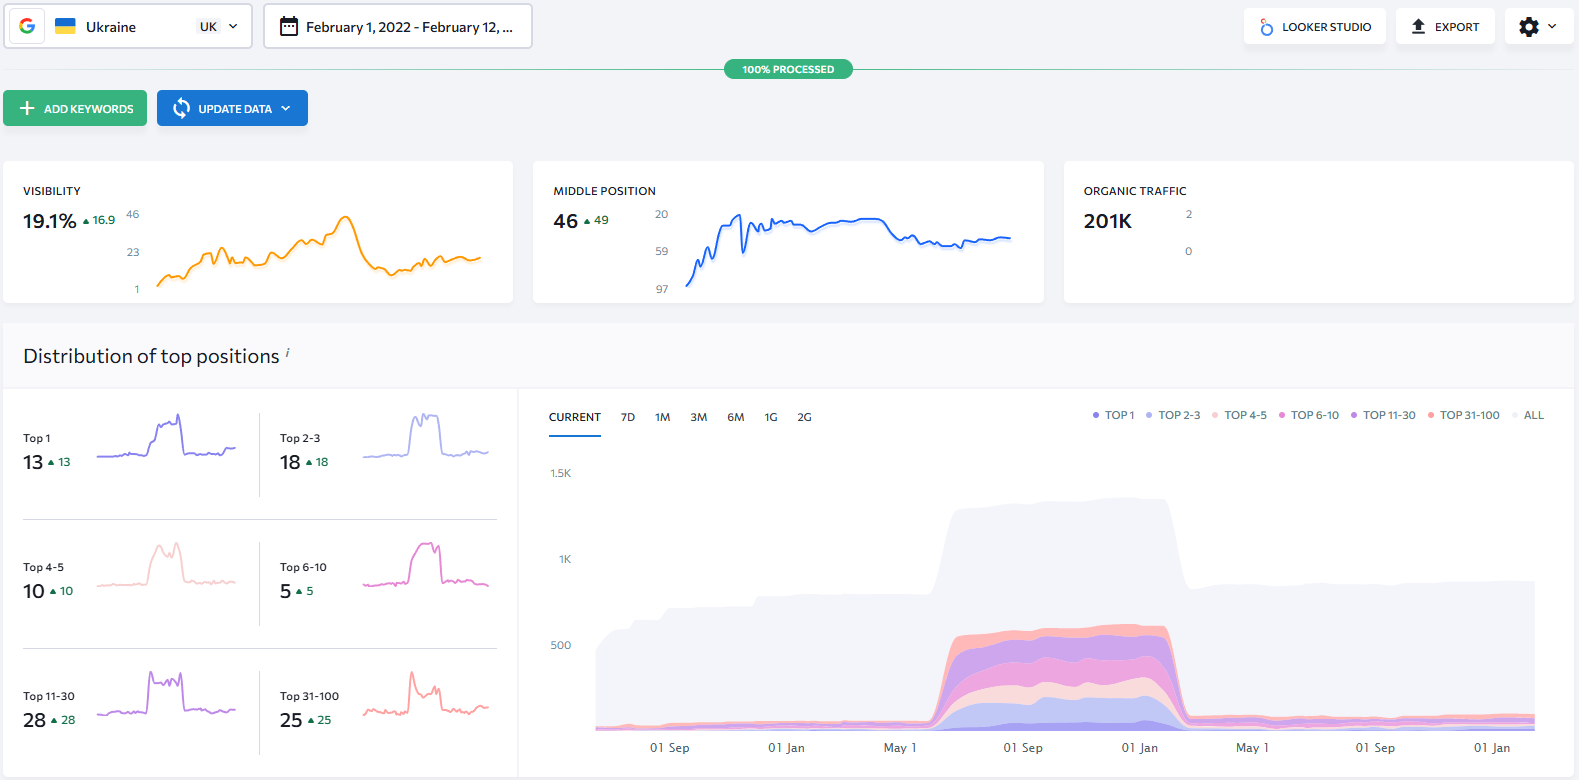Expand the Update Data dropdown arrow
This screenshot has width=1579, height=780.
[x=286, y=108]
